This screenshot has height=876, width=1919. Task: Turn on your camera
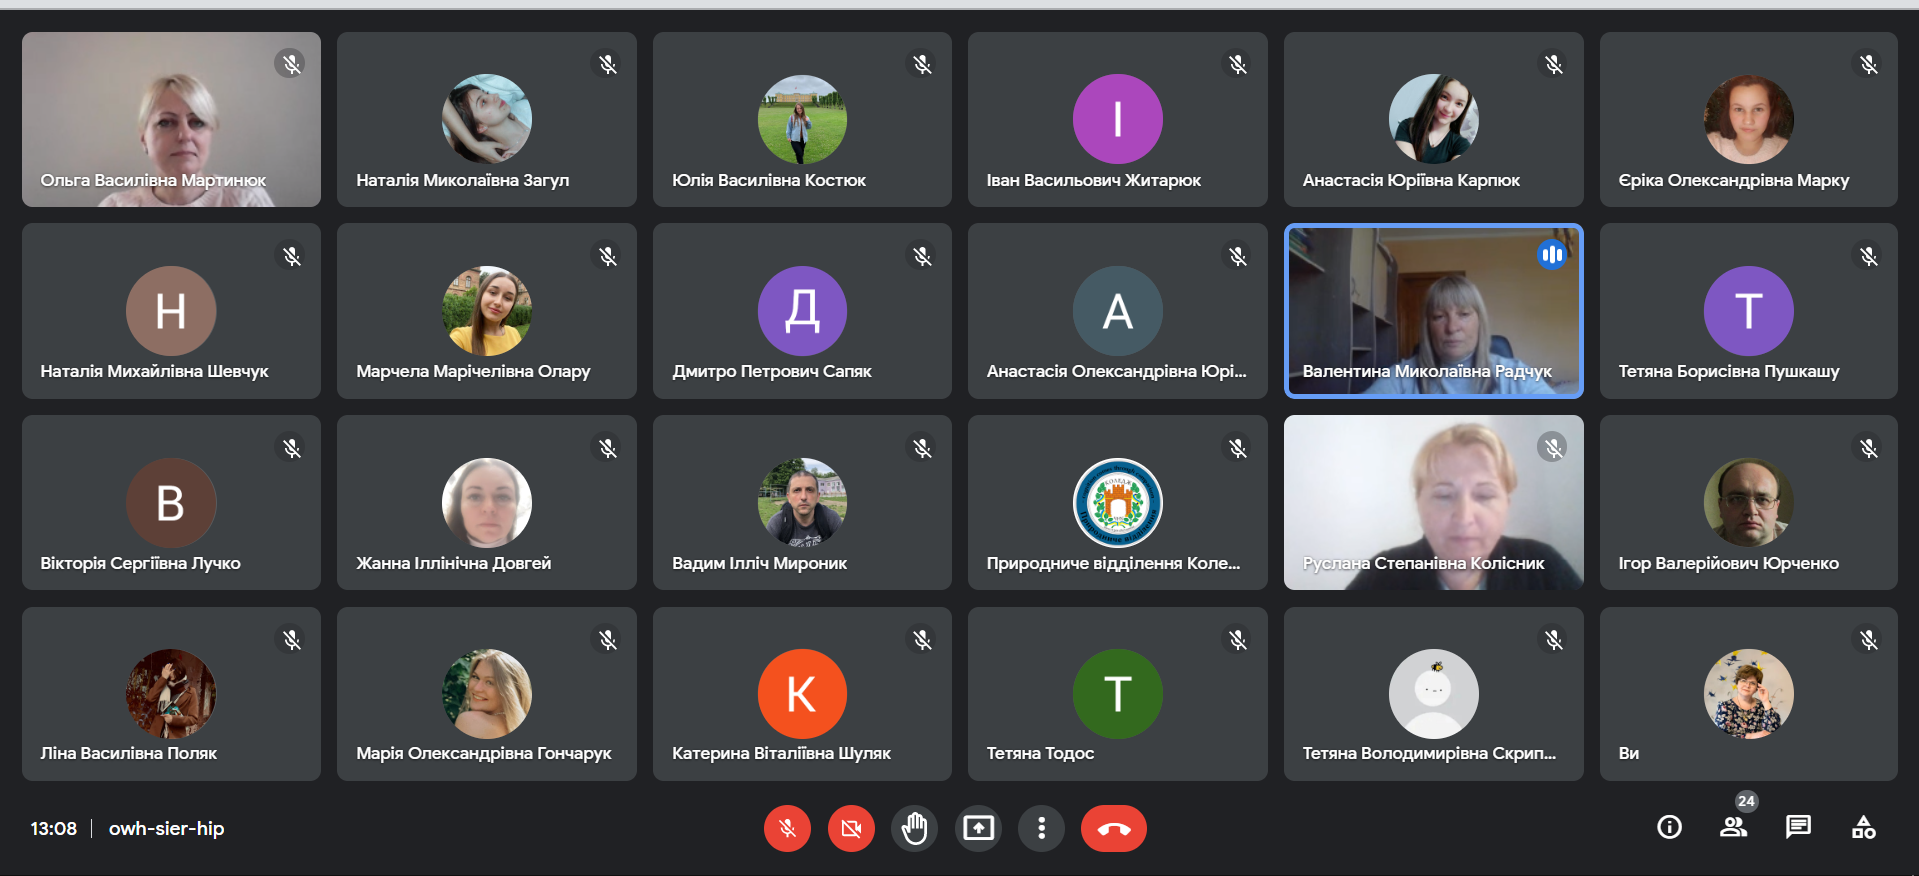click(x=851, y=828)
